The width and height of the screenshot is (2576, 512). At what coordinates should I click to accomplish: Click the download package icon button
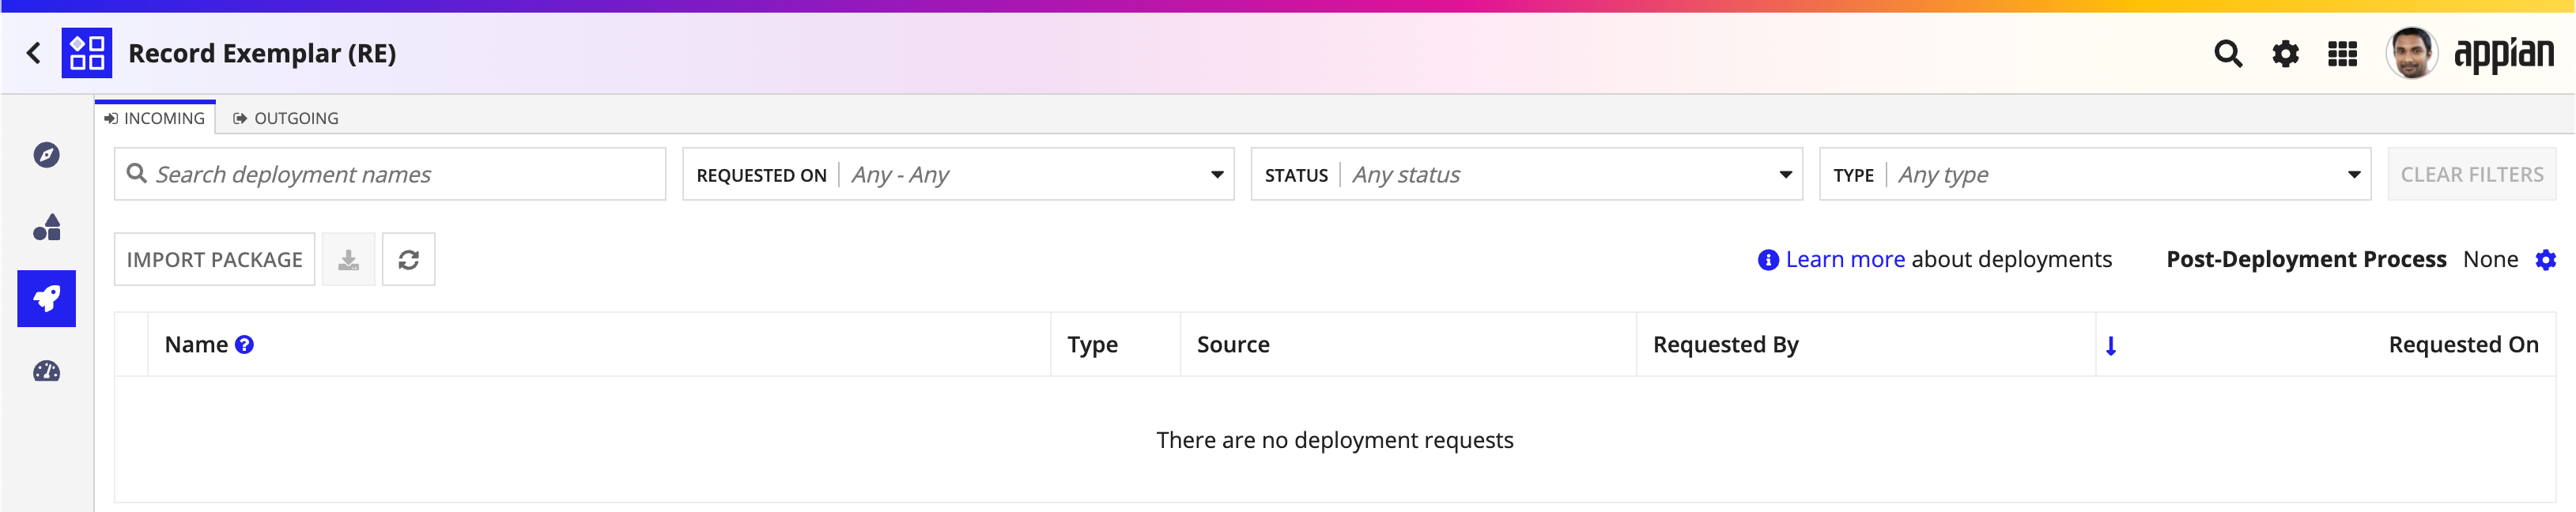348,259
